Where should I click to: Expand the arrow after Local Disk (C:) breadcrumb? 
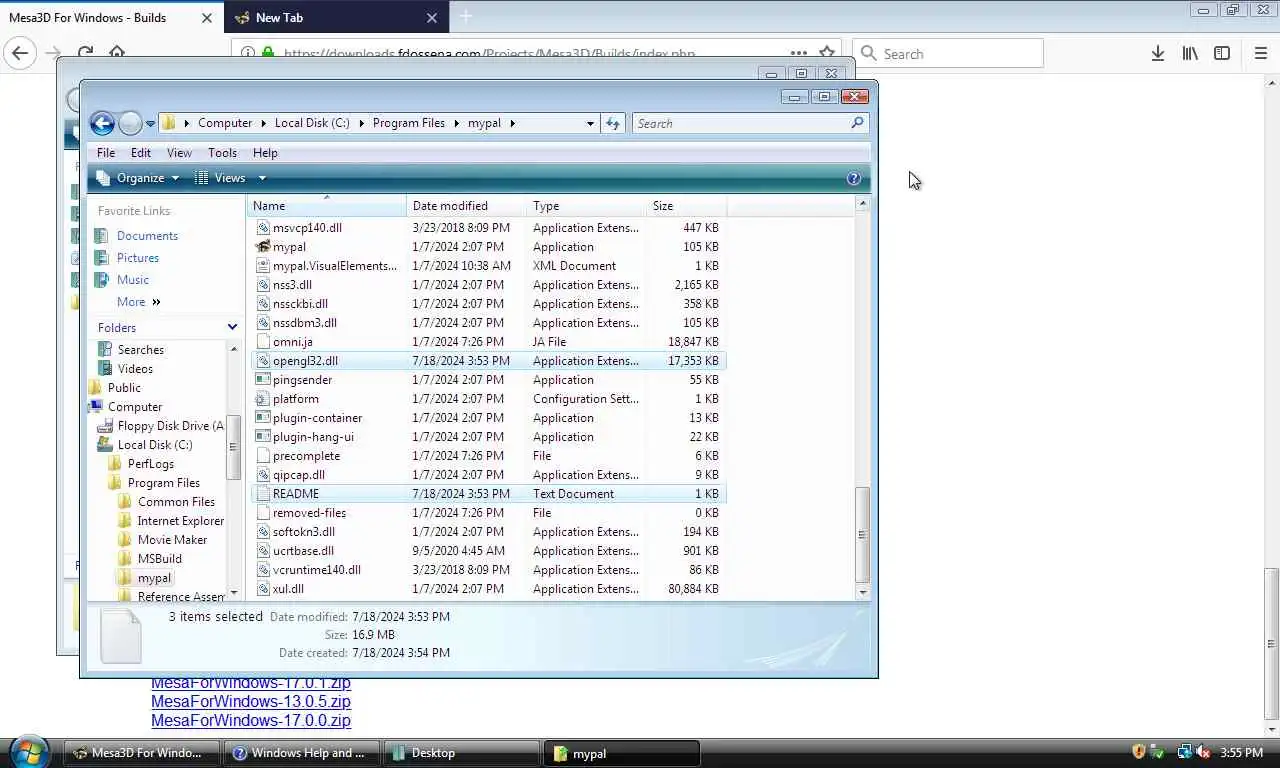[x=361, y=123]
